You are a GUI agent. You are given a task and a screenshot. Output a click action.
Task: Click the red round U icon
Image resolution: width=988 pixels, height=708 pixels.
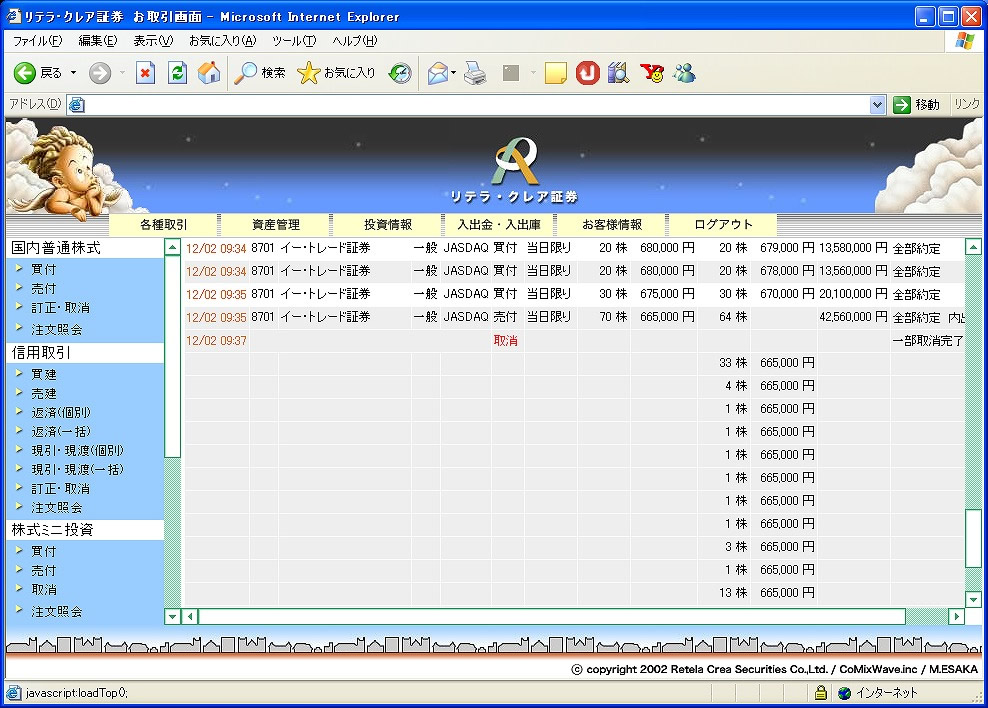click(587, 73)
